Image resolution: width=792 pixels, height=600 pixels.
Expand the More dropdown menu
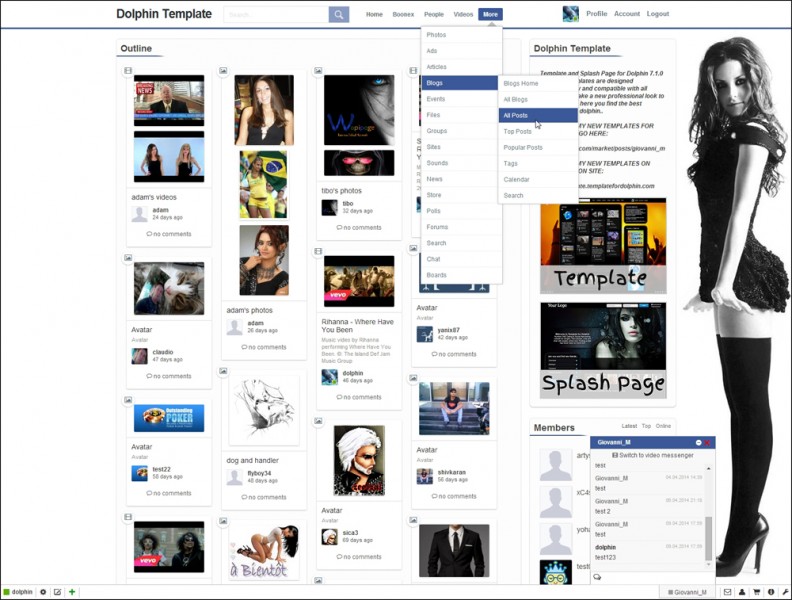490,15
